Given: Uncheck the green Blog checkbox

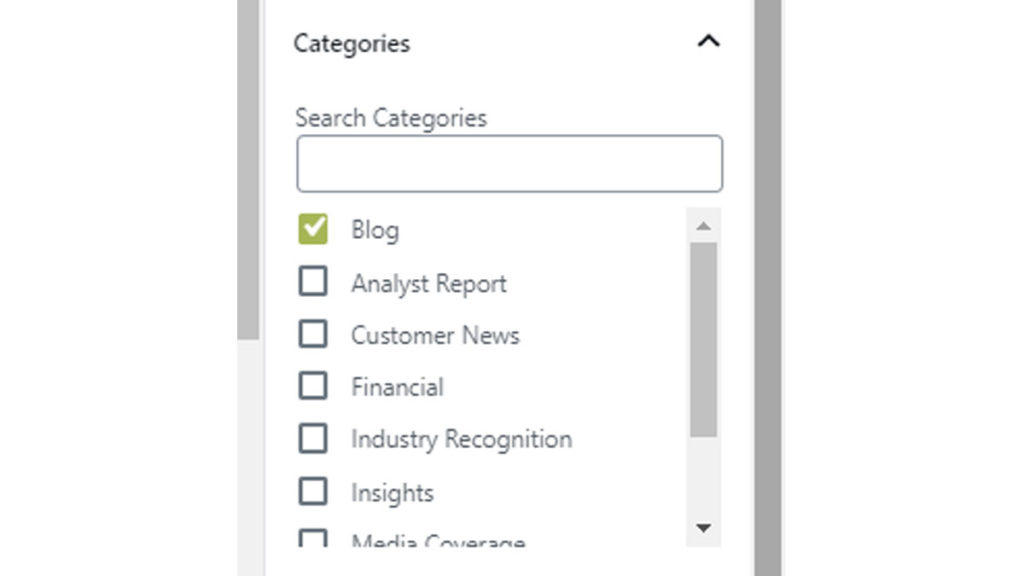Looking at the screenshot, I should tap(313, 229).
